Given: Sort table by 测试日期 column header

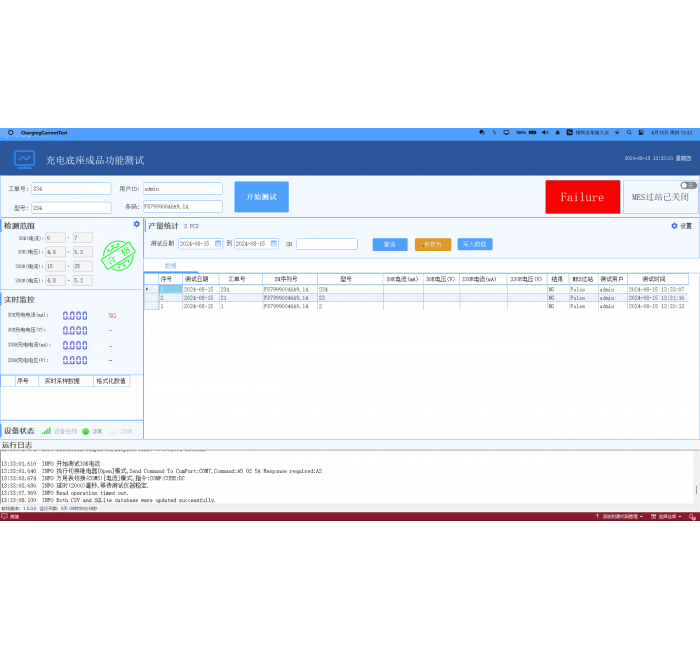Looking at the screenshot, I should 197,279.
